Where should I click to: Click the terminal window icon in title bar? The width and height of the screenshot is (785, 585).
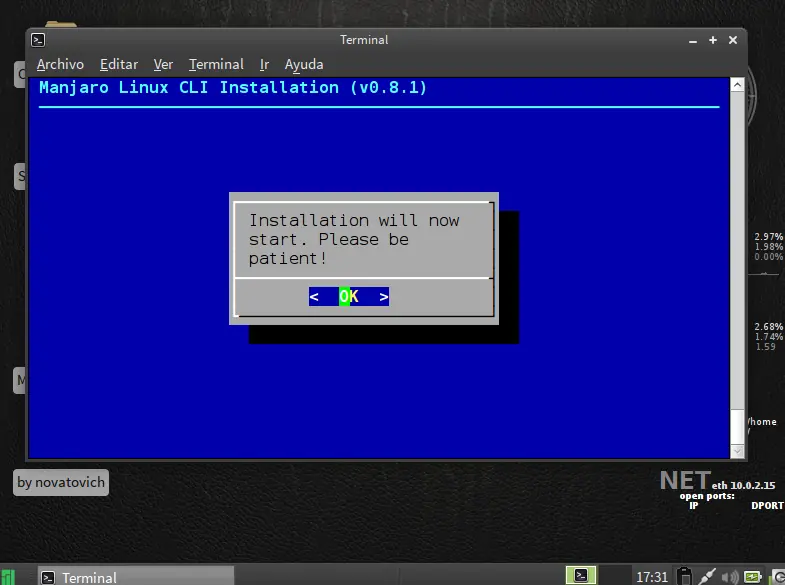click(x=38, y=40)
